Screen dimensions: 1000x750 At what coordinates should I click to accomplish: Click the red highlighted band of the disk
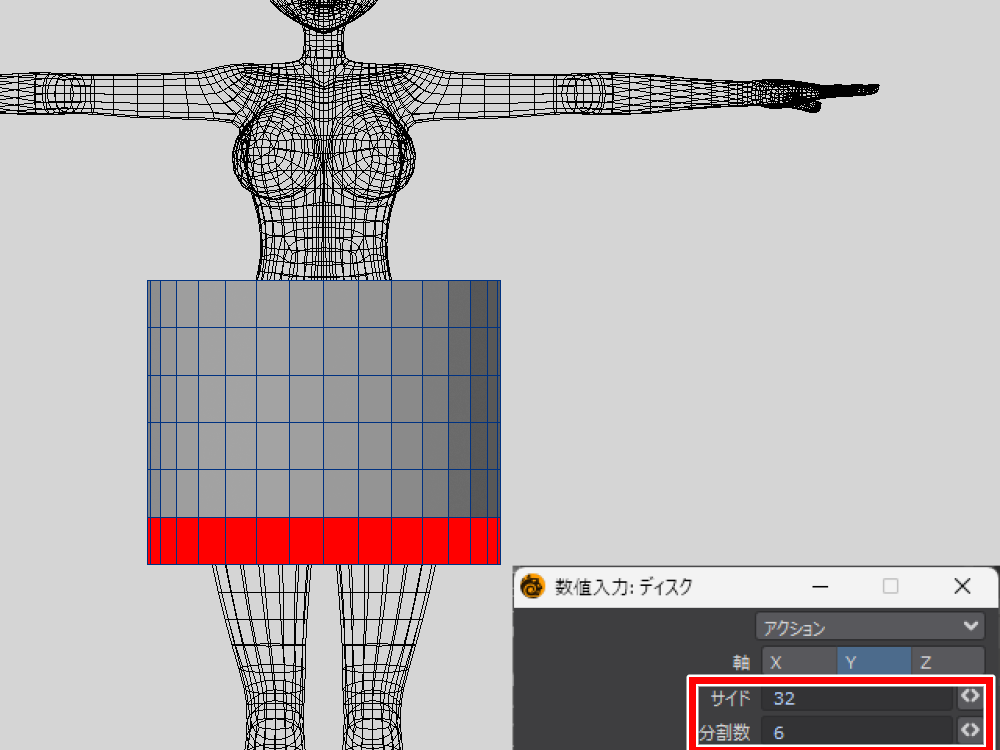click(323, 540)
